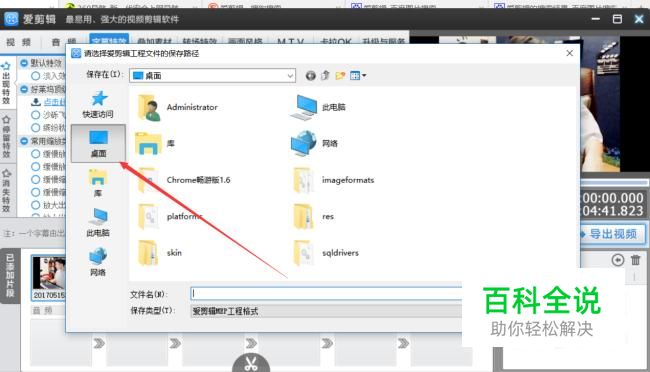Select the 沙砾 effect radio button
Viewport: 650px width, 372px height.
coord(36,115)
